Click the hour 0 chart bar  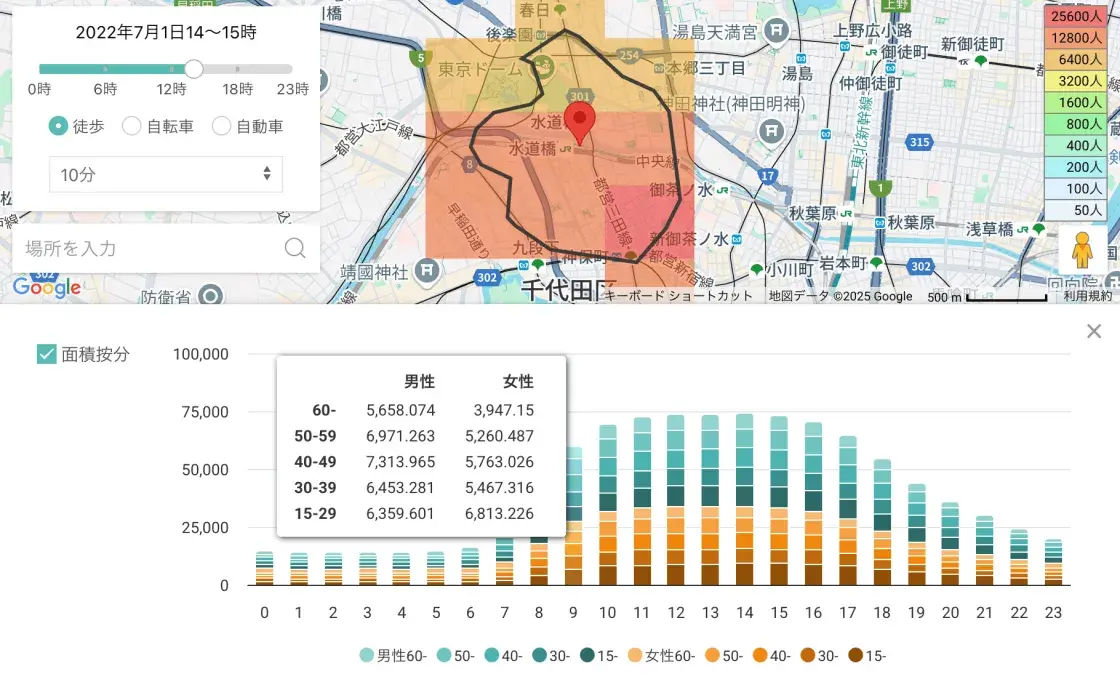[x=264, y=568]
